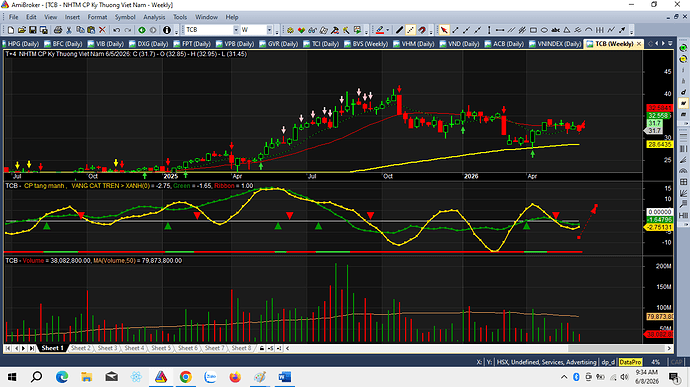The height and width of the screenshot is (387, 690).
Task: Select the Sheet 2 tab
Action: click(x=81, y=348)
